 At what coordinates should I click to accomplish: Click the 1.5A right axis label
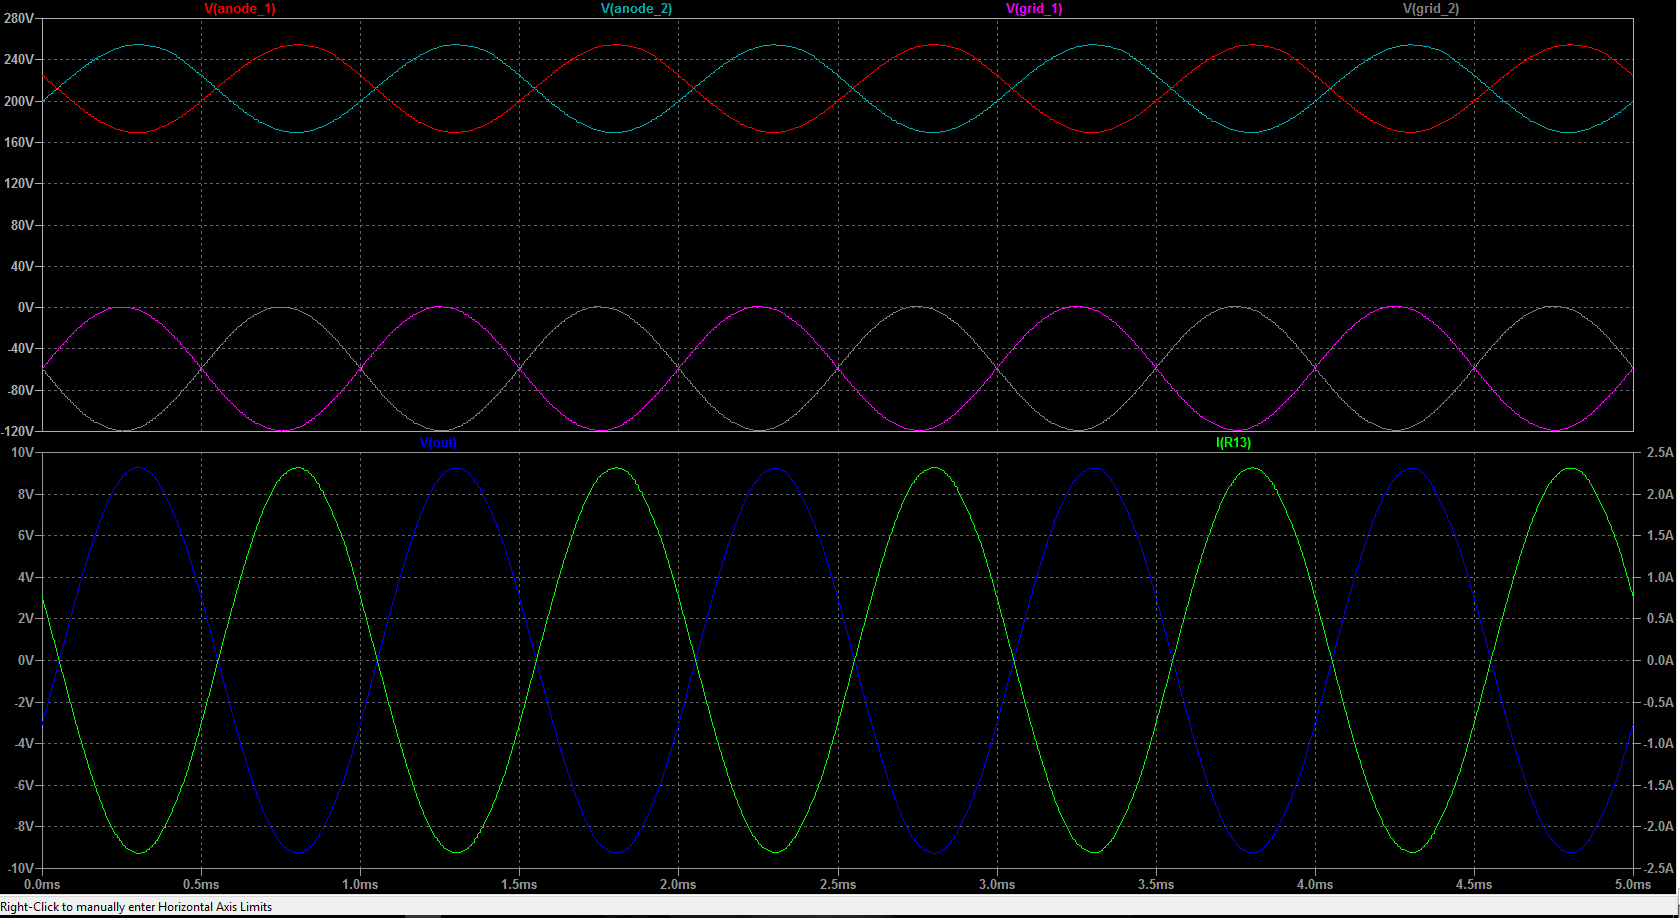pyautogui.click(x=1660, y=536)
